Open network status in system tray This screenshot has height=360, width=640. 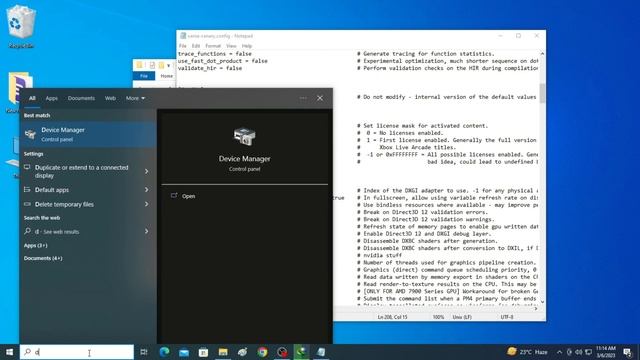(x=589, y=352)
